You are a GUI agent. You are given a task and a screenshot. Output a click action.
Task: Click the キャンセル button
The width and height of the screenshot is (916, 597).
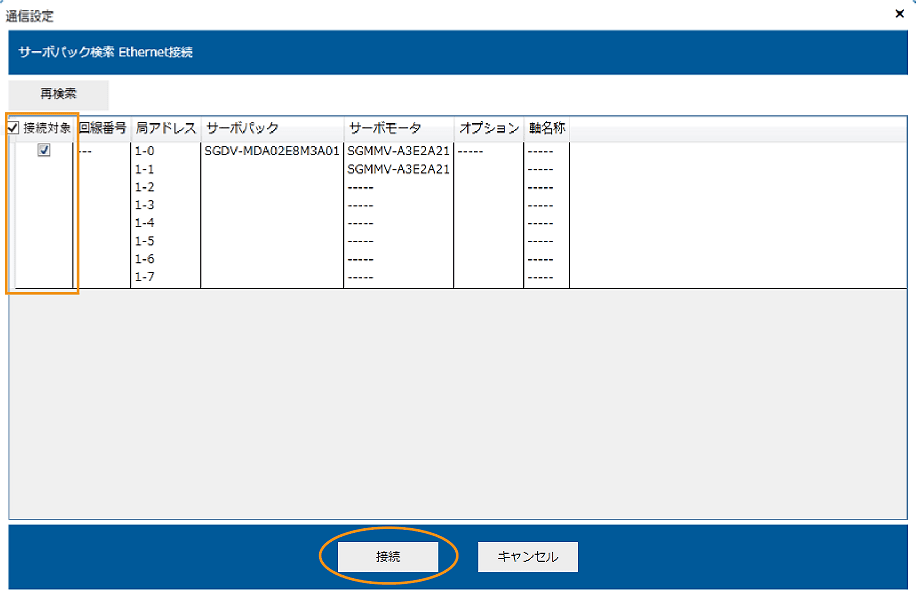(527, 556)
